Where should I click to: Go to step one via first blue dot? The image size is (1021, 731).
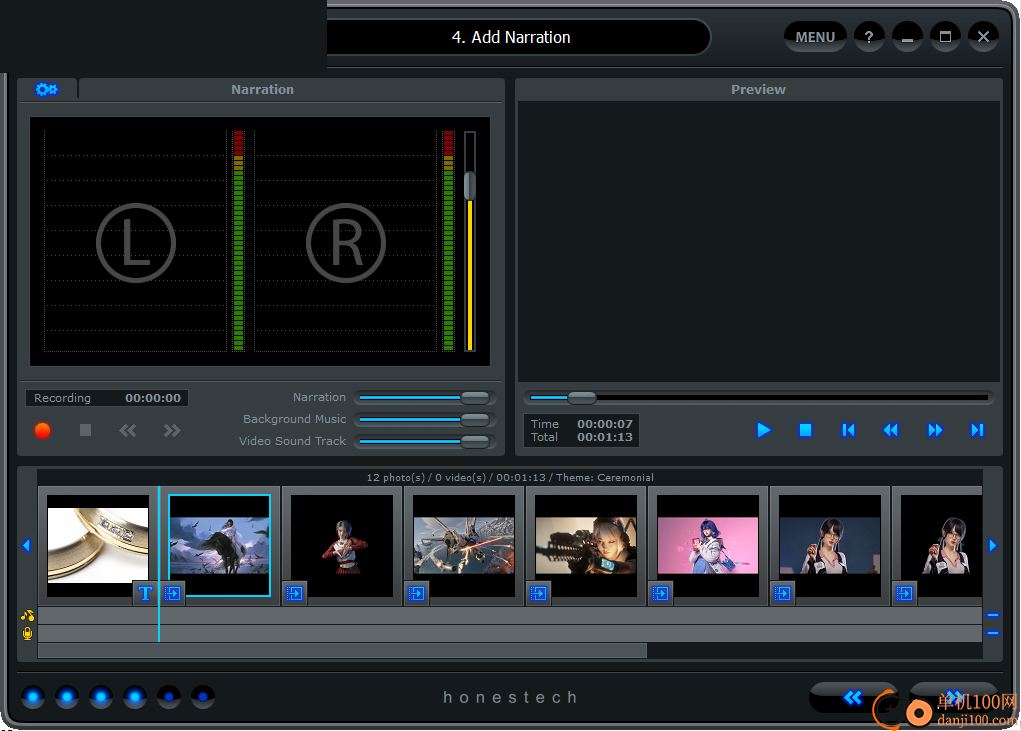click(x=33, y=697)
